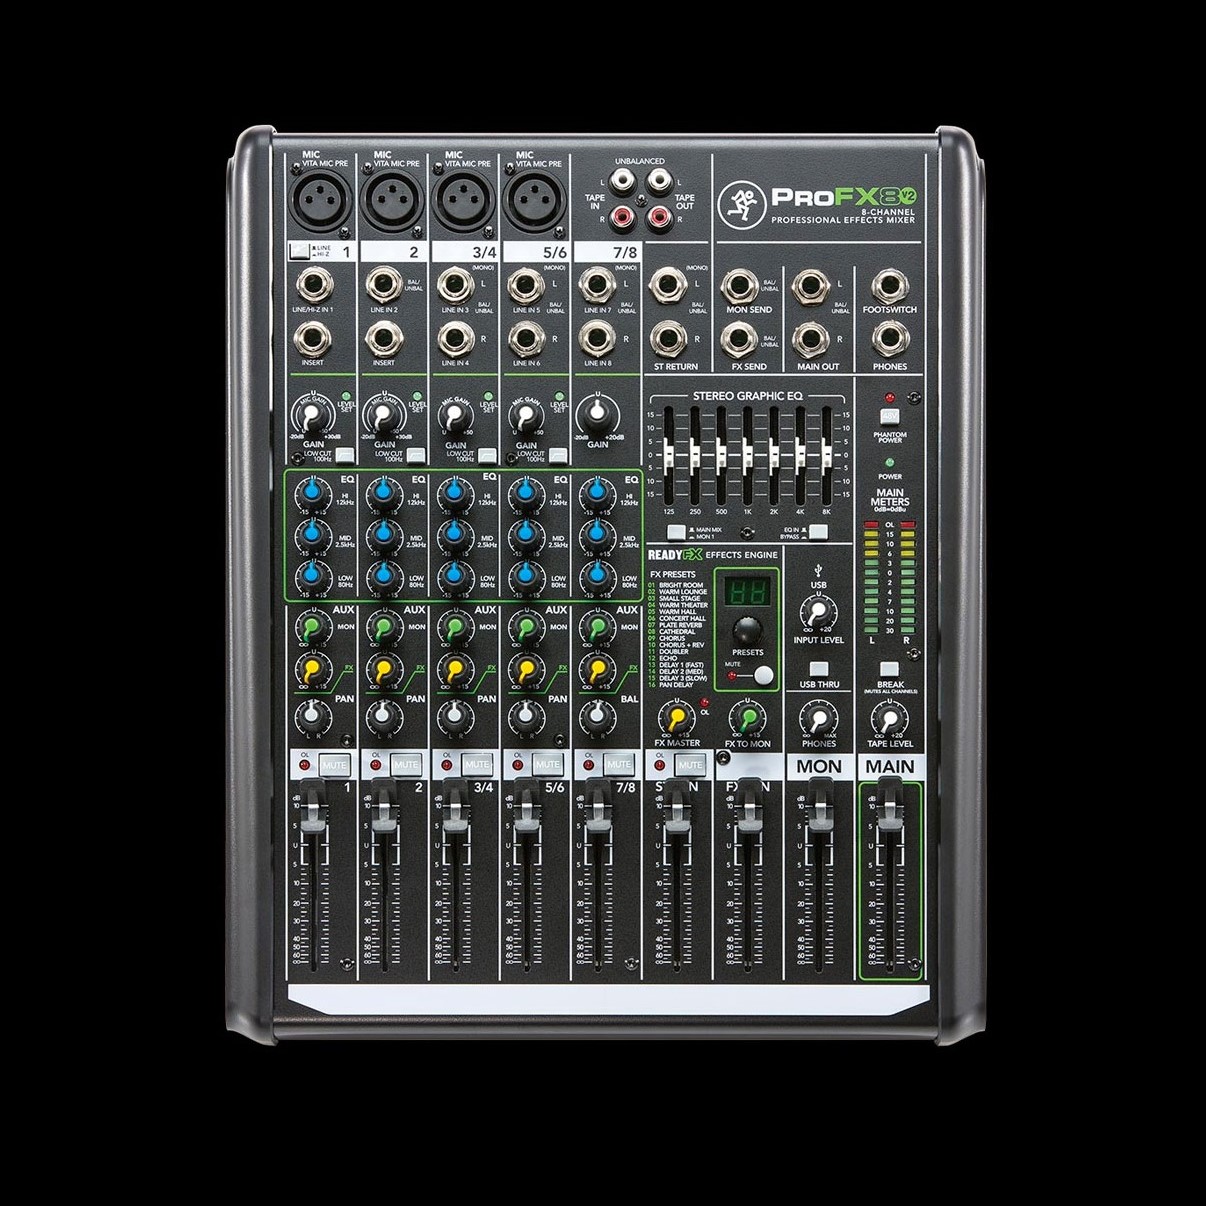1206x1206 pixels.
Task: Mute channel 1
Action: tap(335, 765)
